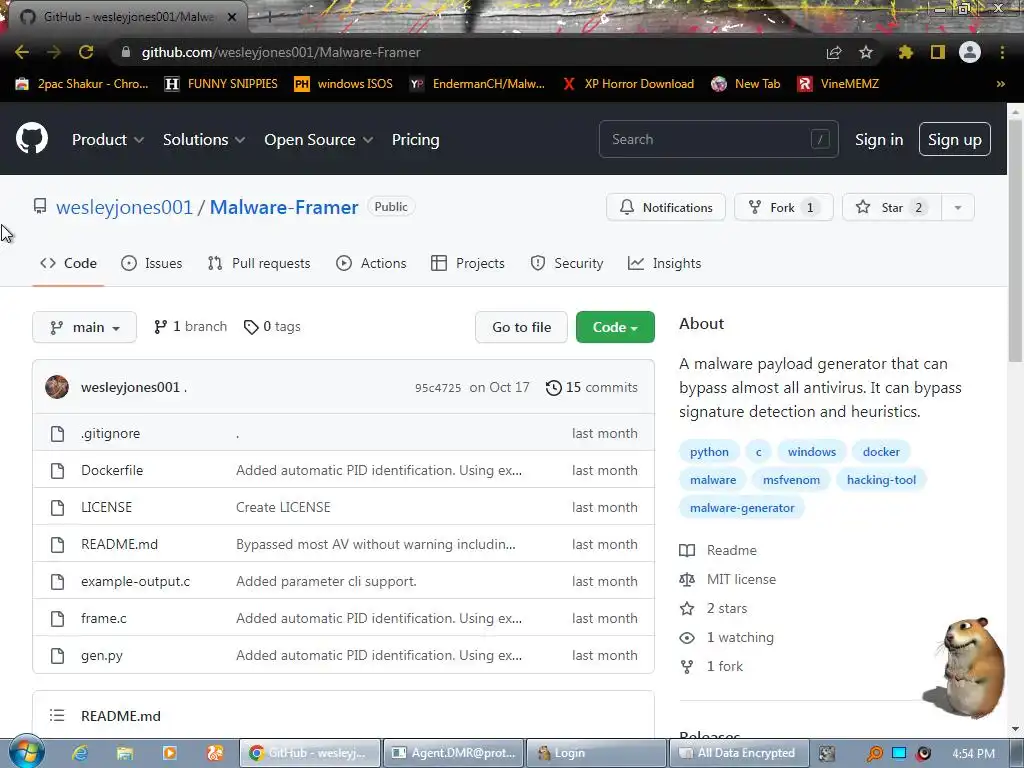Open the Dockerfile file

(x=112, y=470)
